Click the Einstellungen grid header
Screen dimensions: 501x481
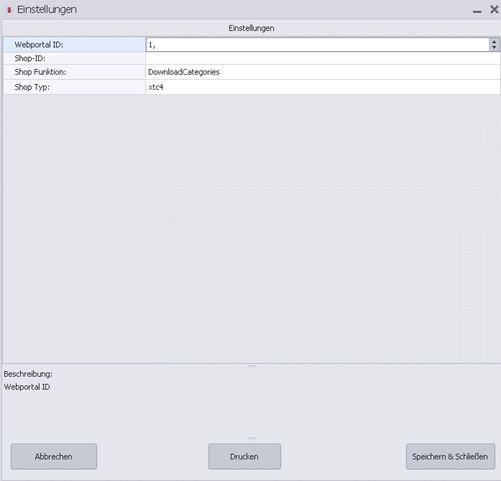pos(251,28)
